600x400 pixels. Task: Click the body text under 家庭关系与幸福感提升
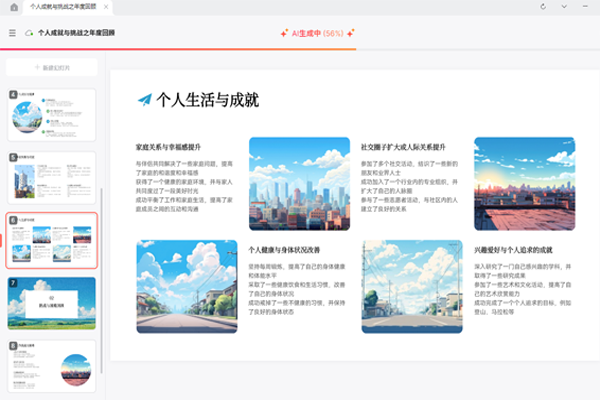pos(184,186)
